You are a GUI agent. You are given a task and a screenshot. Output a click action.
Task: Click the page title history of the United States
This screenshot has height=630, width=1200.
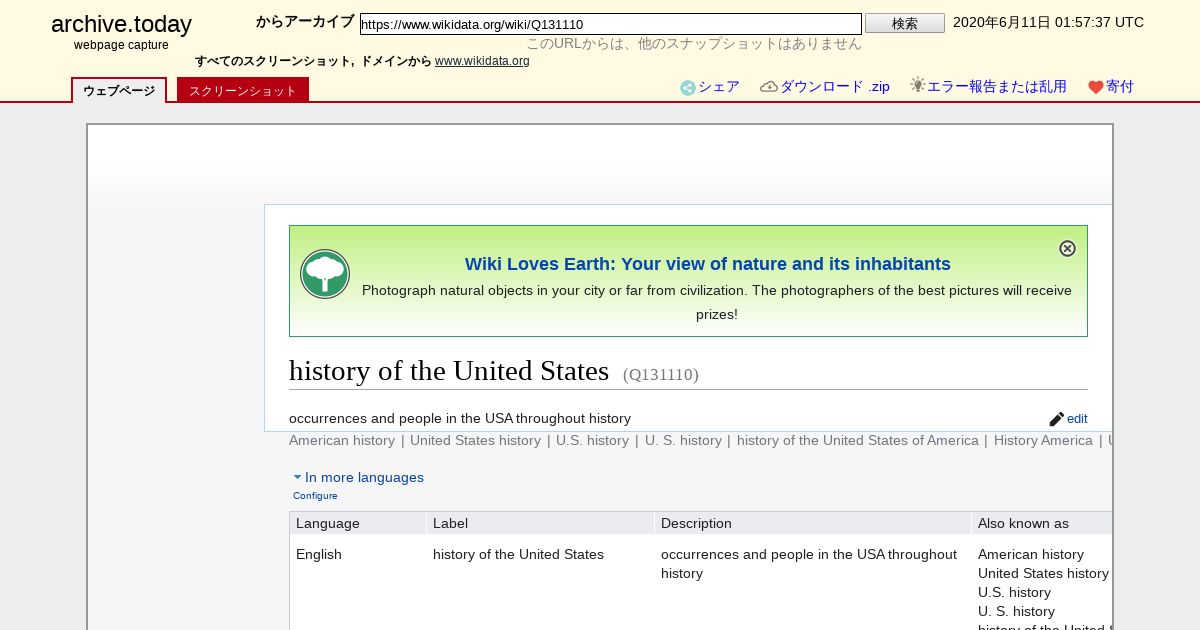449,370
